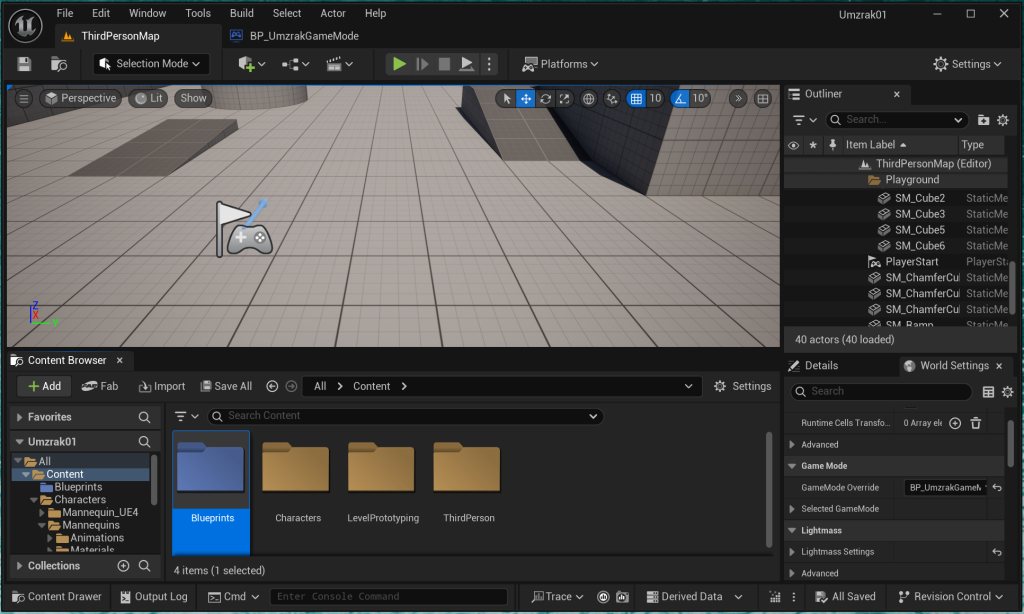Expand the Selected GameMode section
Screen dimensions: 1024x614
792,509
